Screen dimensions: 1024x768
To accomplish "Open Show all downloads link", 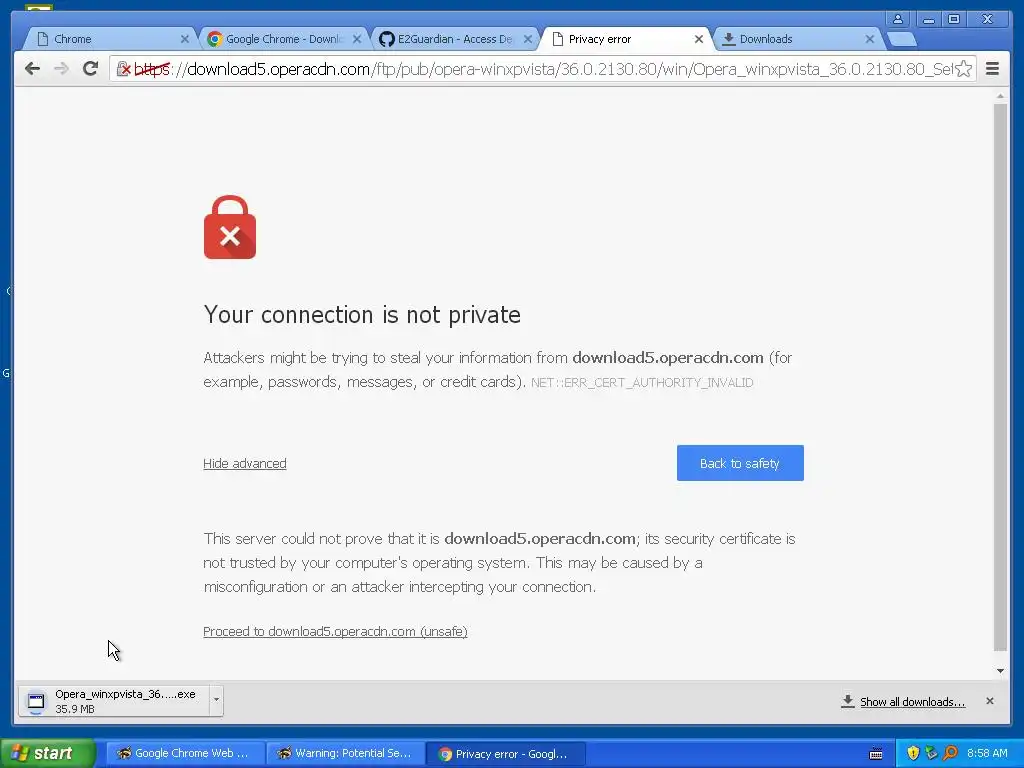I will tap(912, 701).
